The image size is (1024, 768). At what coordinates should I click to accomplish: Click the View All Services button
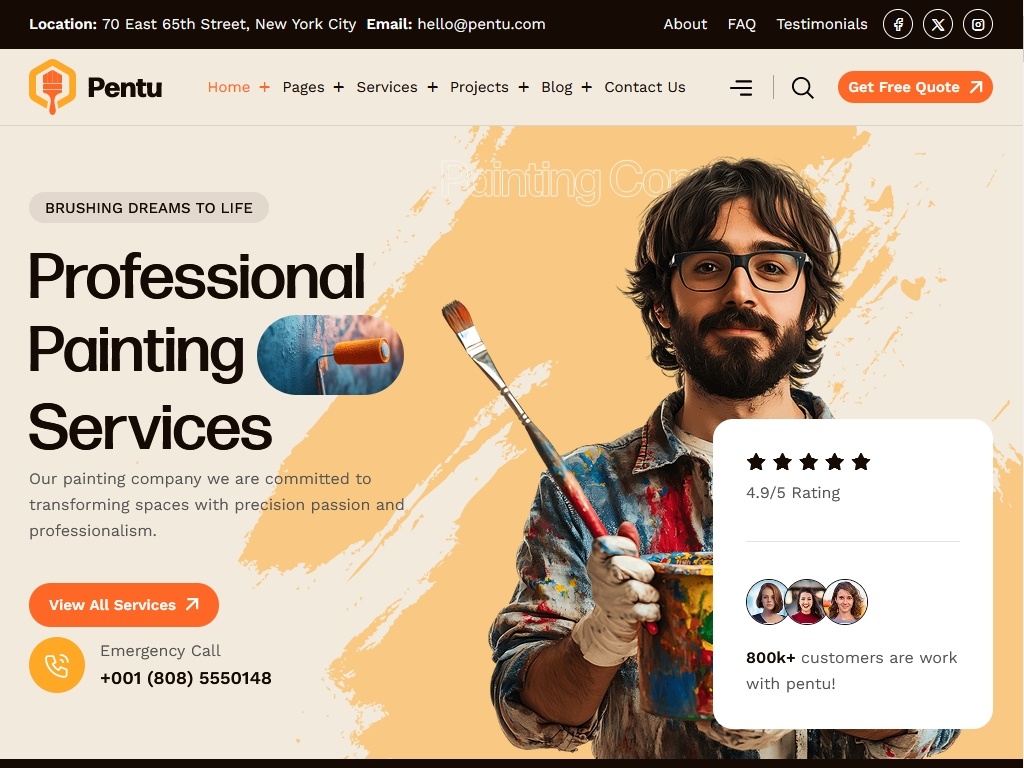coord(123,605)
